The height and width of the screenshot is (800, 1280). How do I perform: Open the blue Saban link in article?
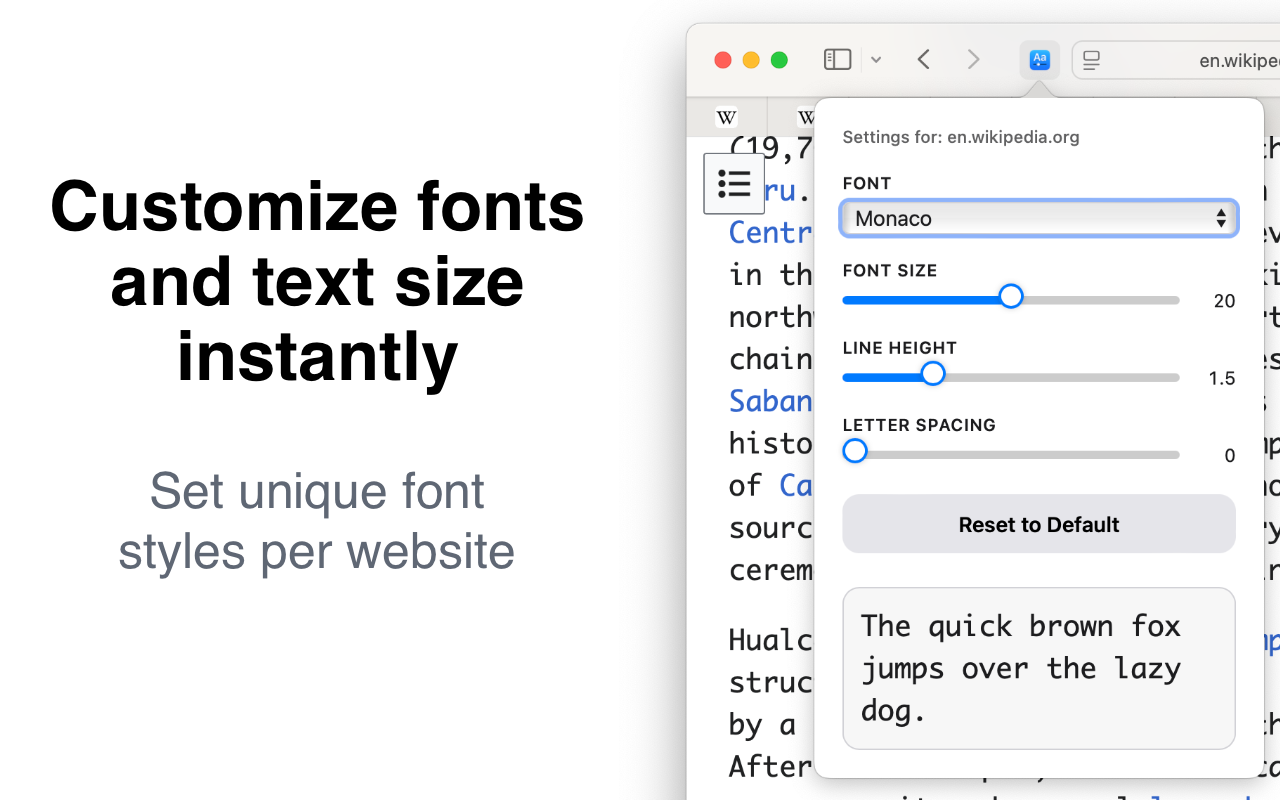[x=770, y=401]
